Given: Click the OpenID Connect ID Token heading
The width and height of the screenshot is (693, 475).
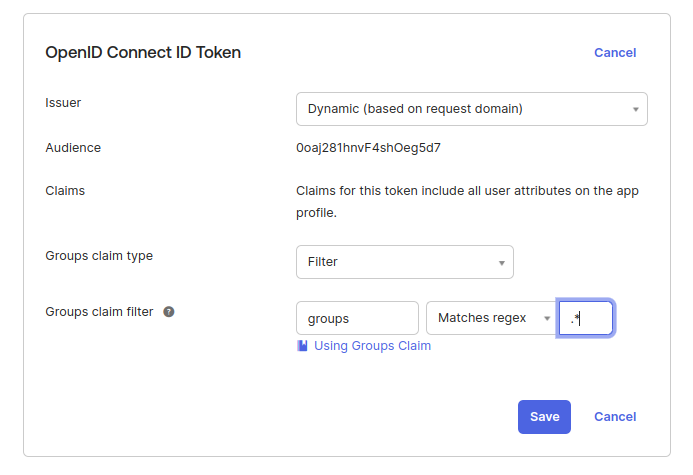Looking at the screenshot, I should pos(143,53).
